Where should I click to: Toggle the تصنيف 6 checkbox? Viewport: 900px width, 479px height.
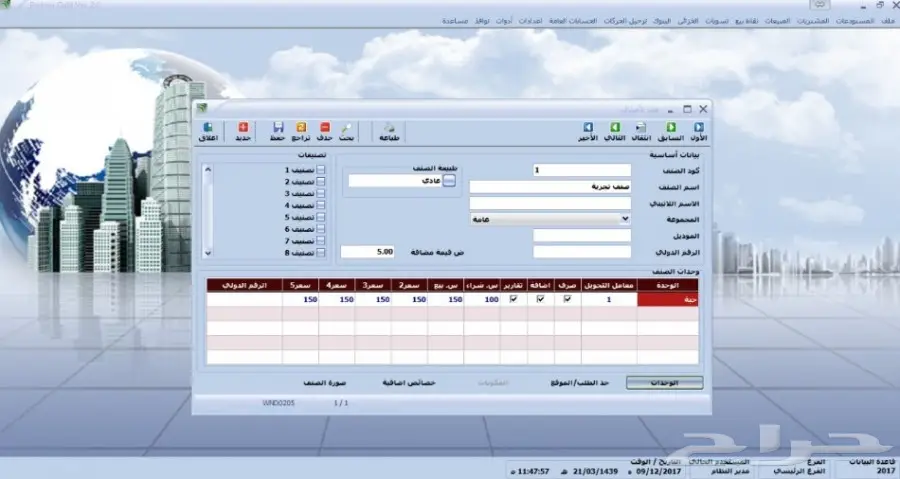pos(320,229)
